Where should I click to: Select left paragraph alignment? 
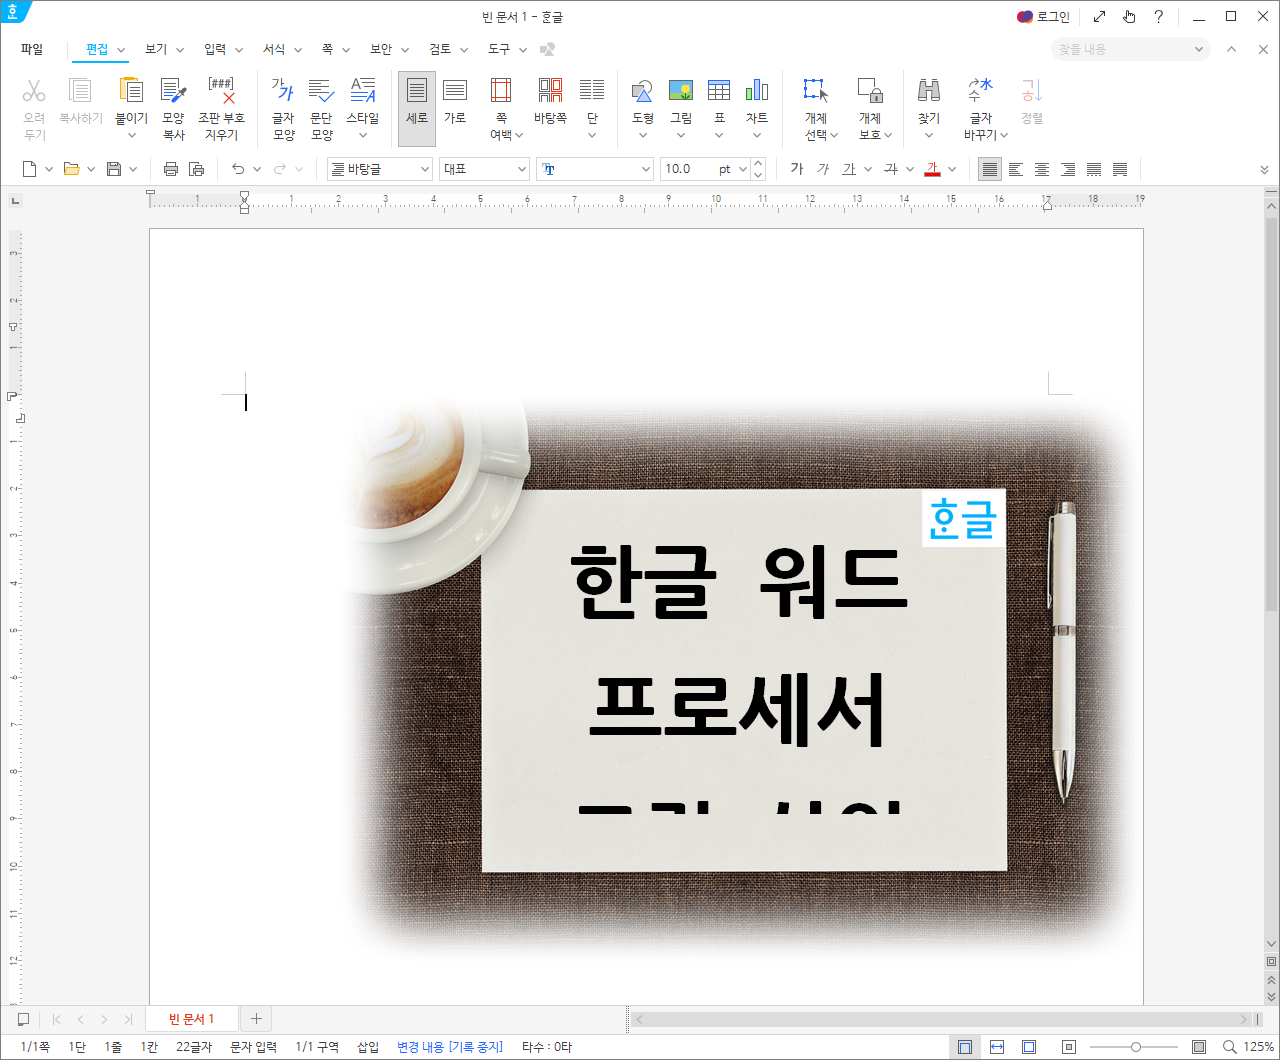(1016, 169)
